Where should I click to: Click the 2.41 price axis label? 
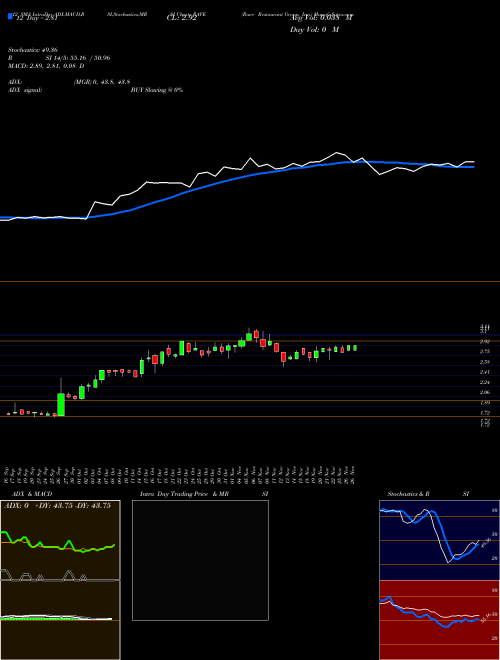pos(484,372)
